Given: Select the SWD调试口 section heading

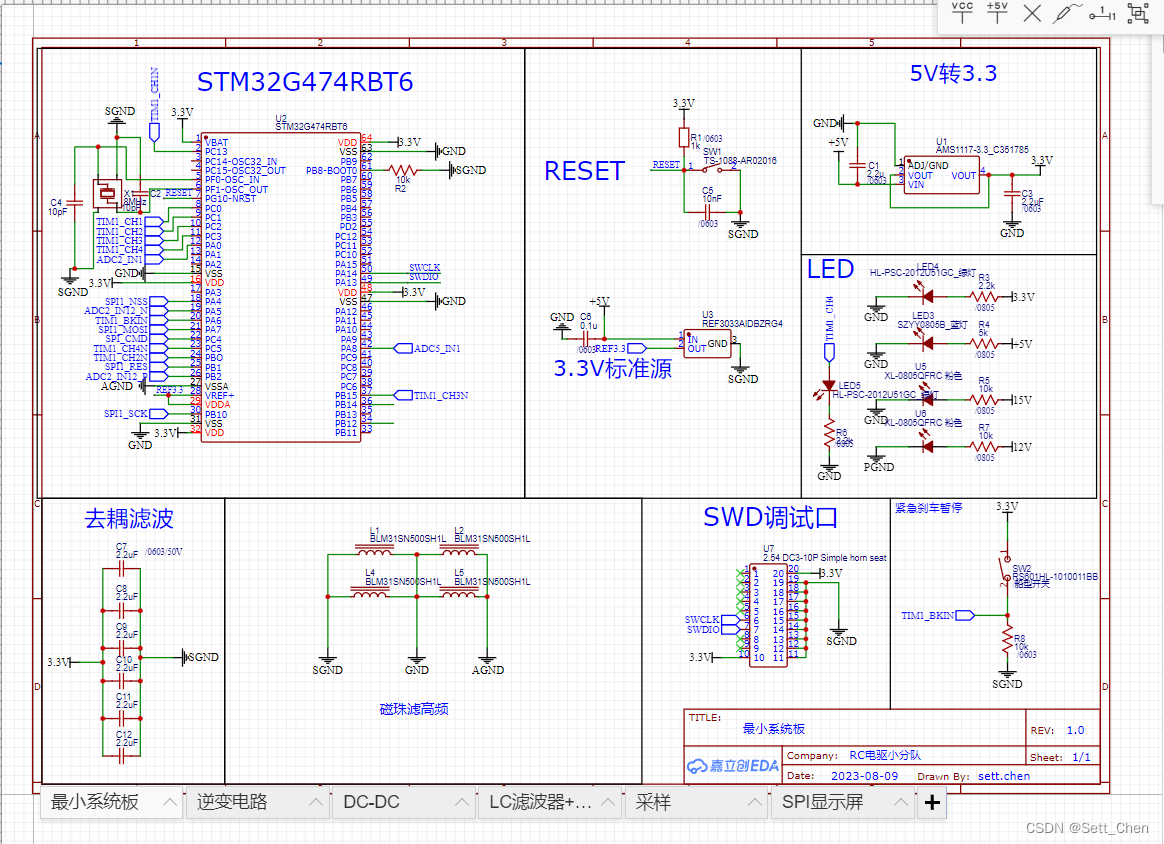Looking at the screenshot, I should tap(771, 517).
